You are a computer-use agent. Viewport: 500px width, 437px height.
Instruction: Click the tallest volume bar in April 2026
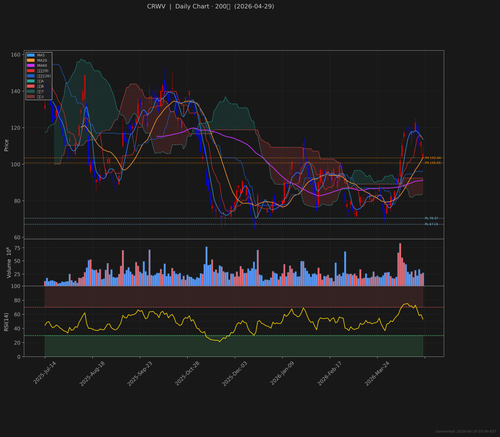coord(400,265)
